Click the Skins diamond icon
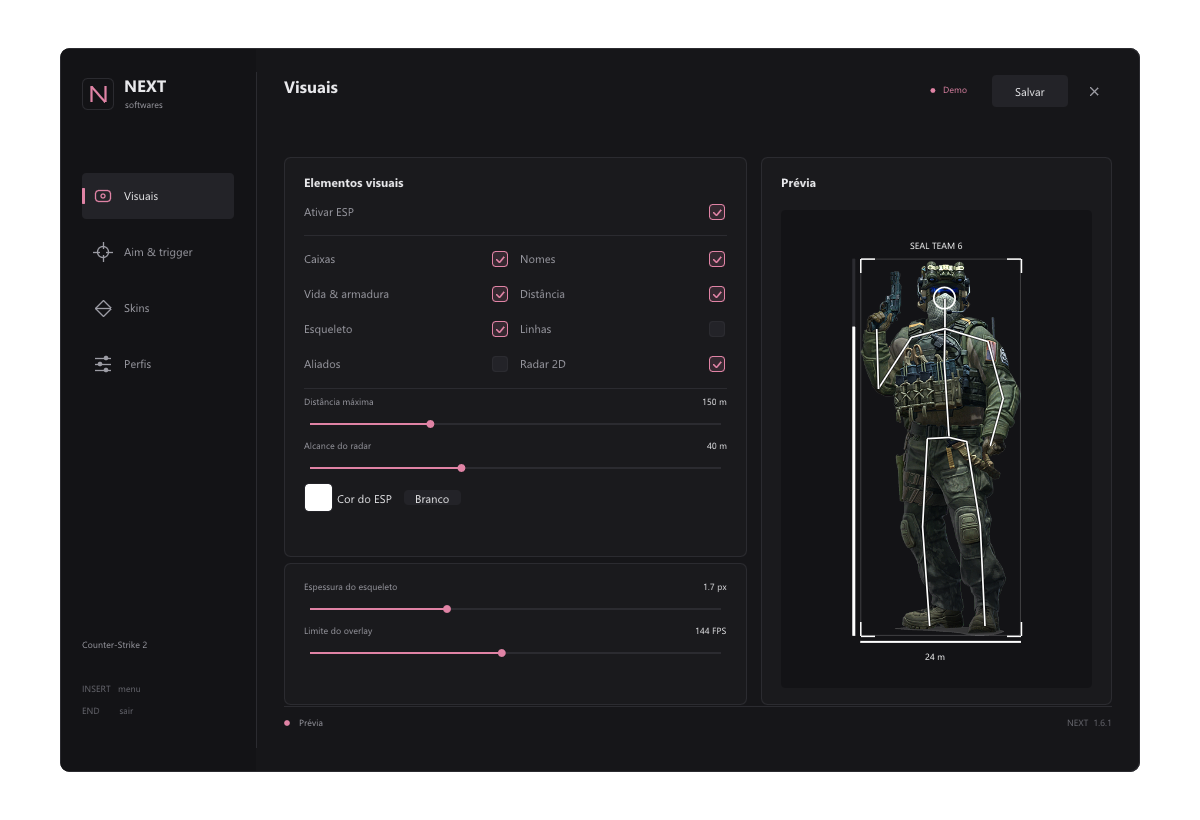 (103, 308)
